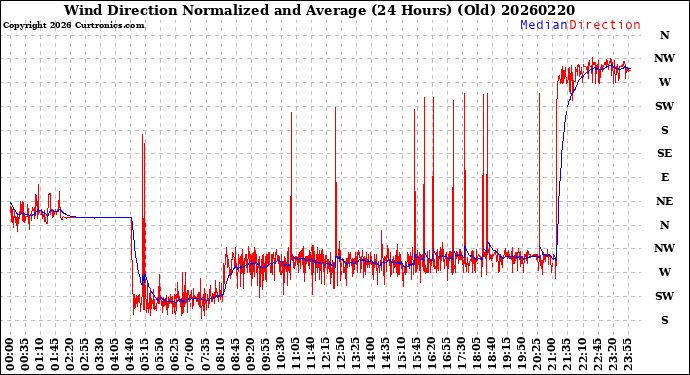Viewport: 690px width, 375px height.
Task: Click the 01:45 time axis label
Action: [x=55, y=355]
